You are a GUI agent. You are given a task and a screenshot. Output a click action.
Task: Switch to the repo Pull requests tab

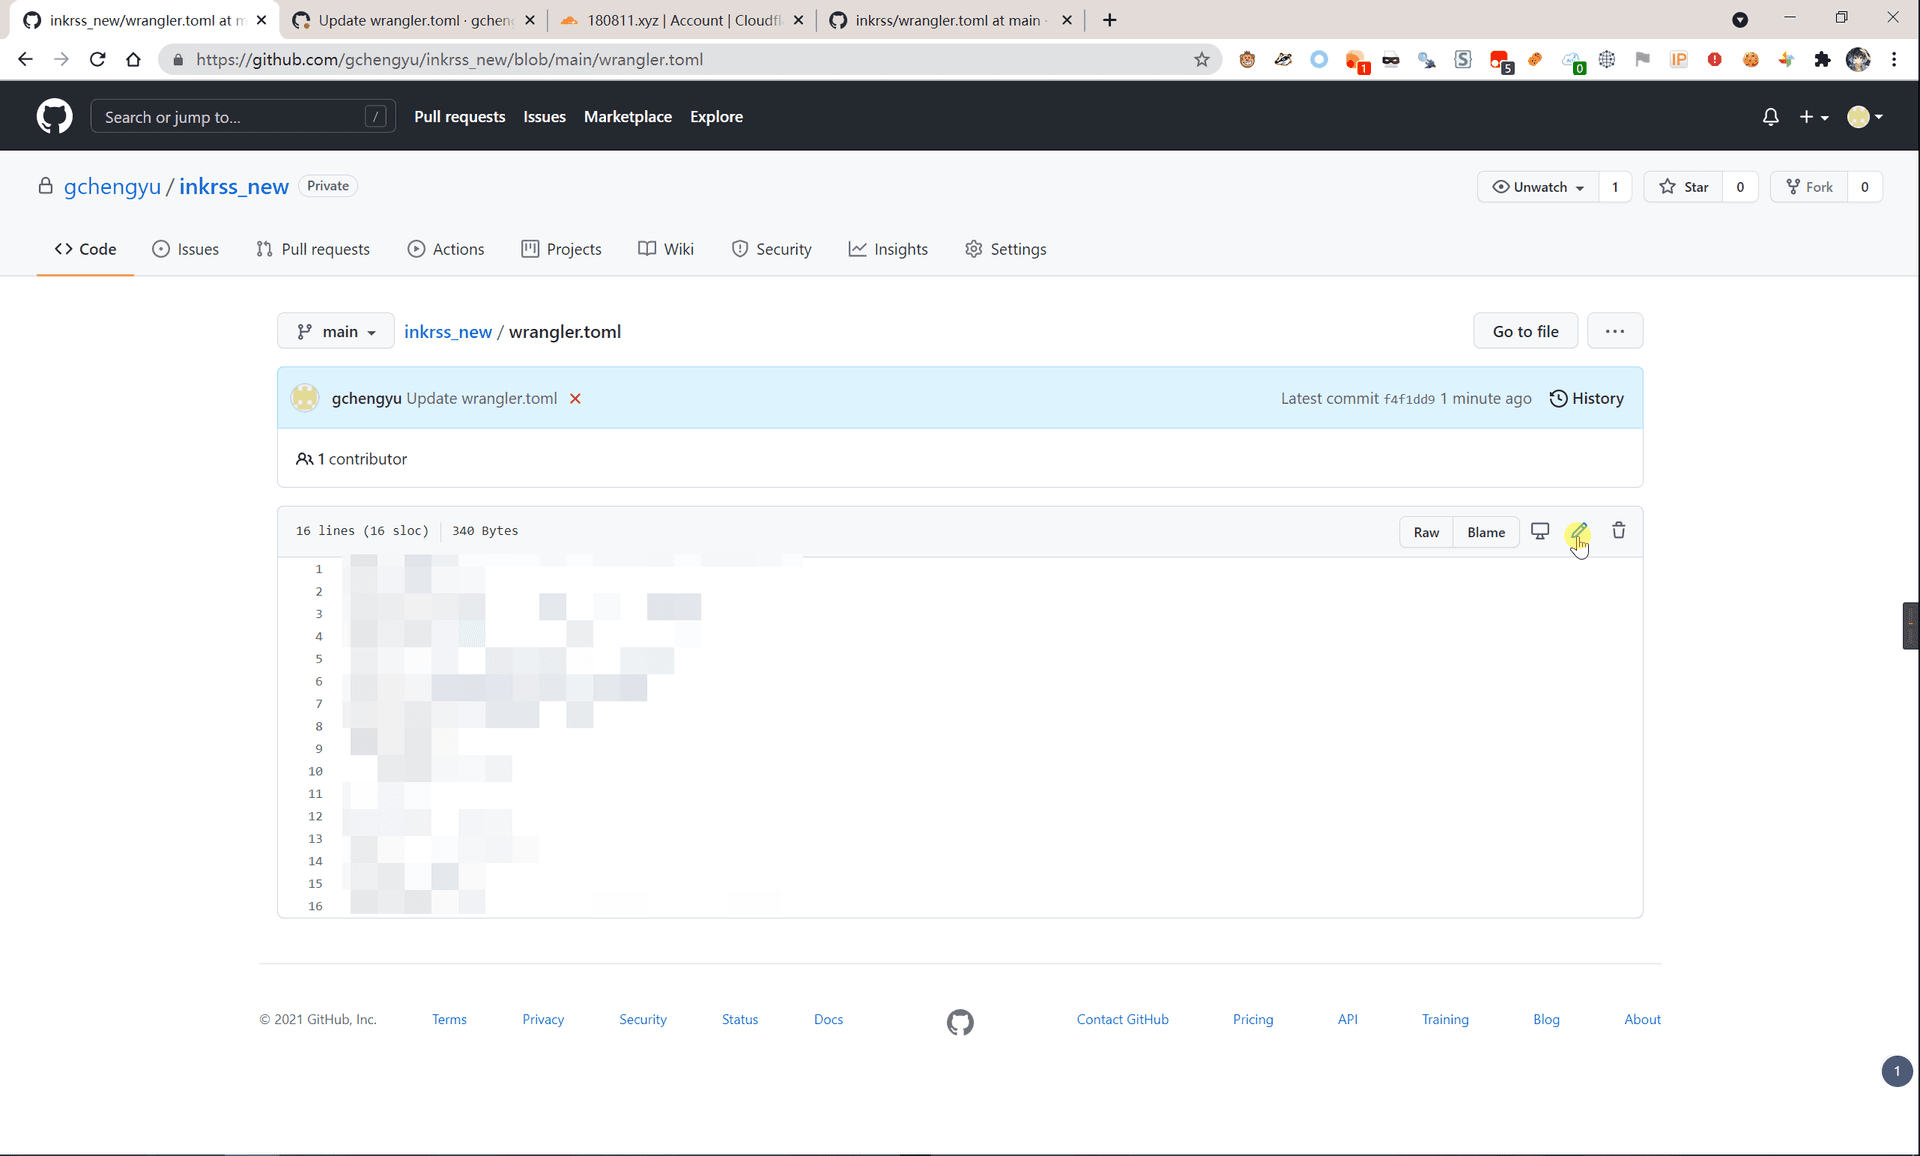[x=313, y=249]
